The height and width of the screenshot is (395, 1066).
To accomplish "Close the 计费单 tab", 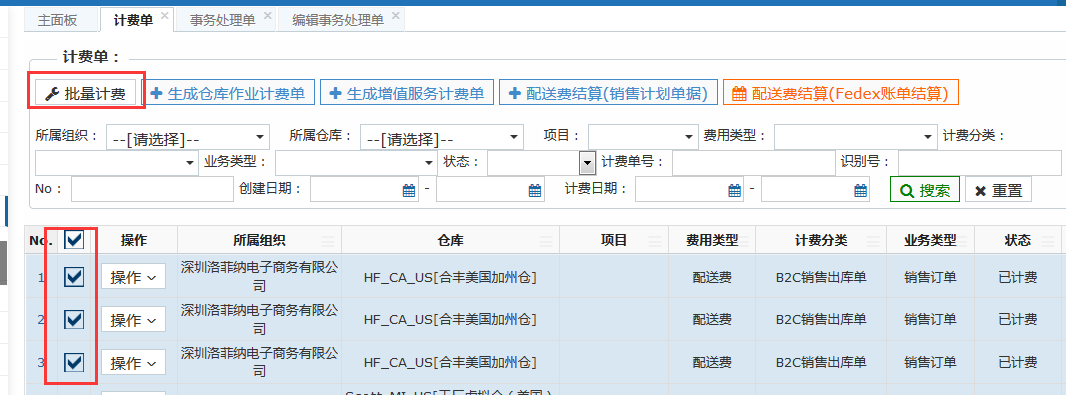I will 165,16.
